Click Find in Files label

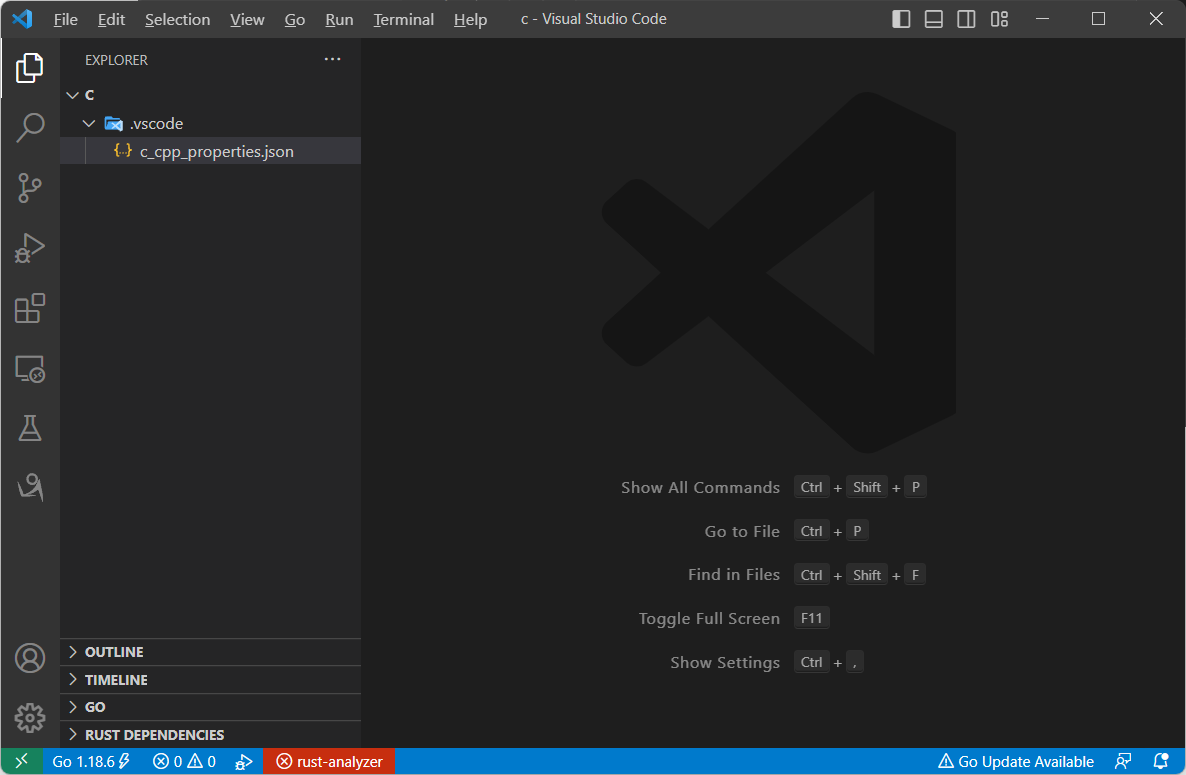tap(734, 575)
